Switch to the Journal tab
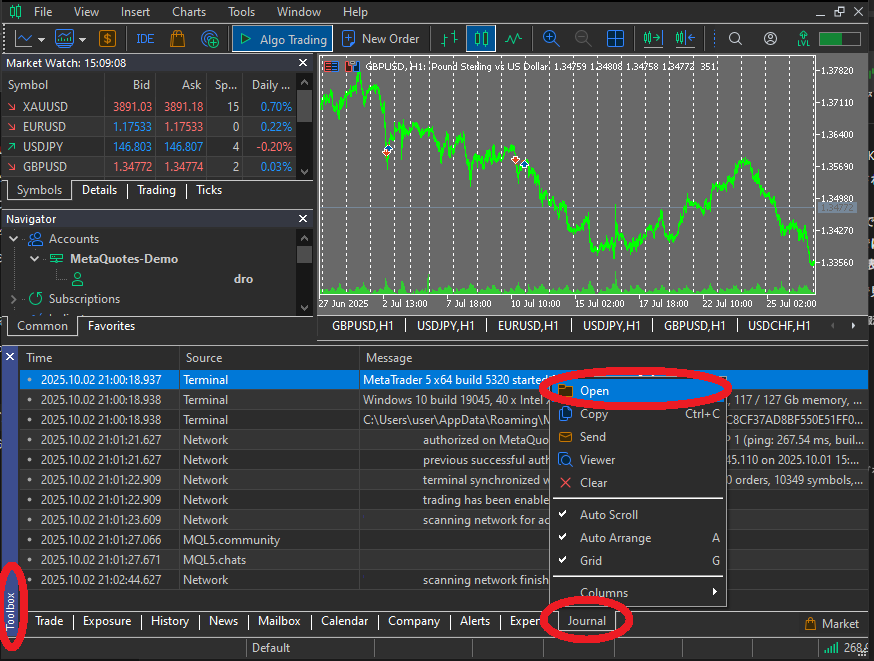Image resolution: width=874 pixels, height=661 pixels. [x=587, y=621]
